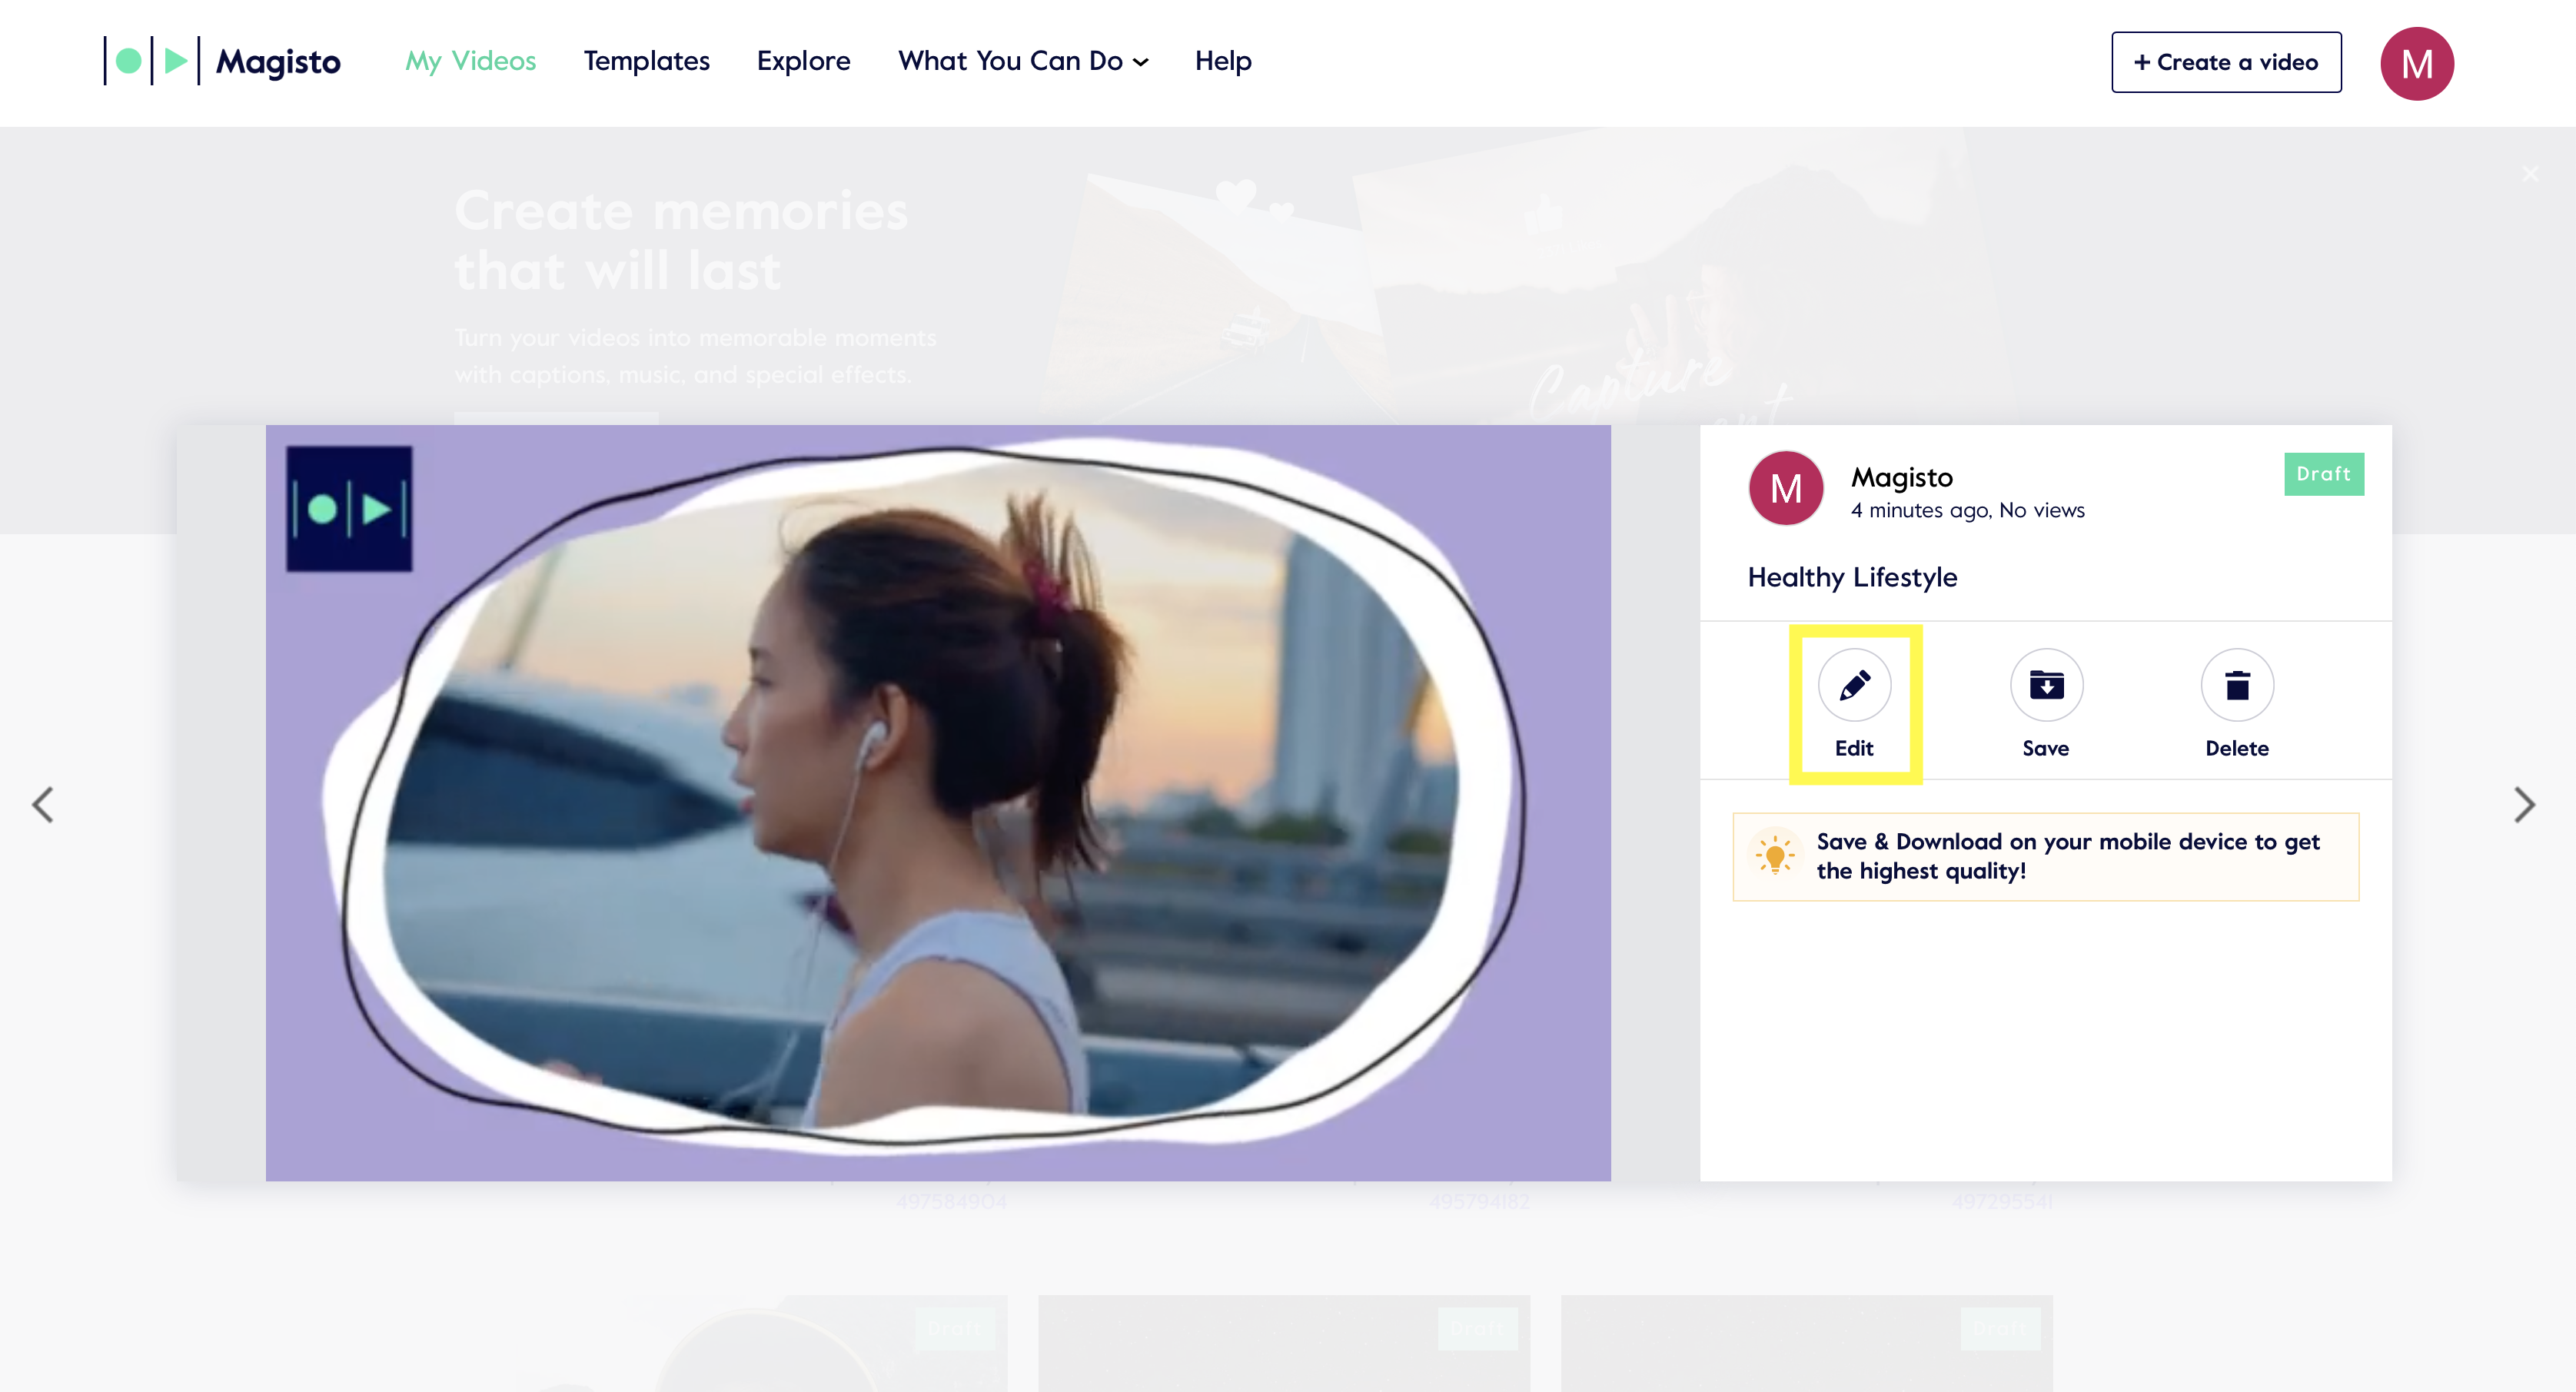
Task: Open the Help page
Action: [x=1223, y=61]
